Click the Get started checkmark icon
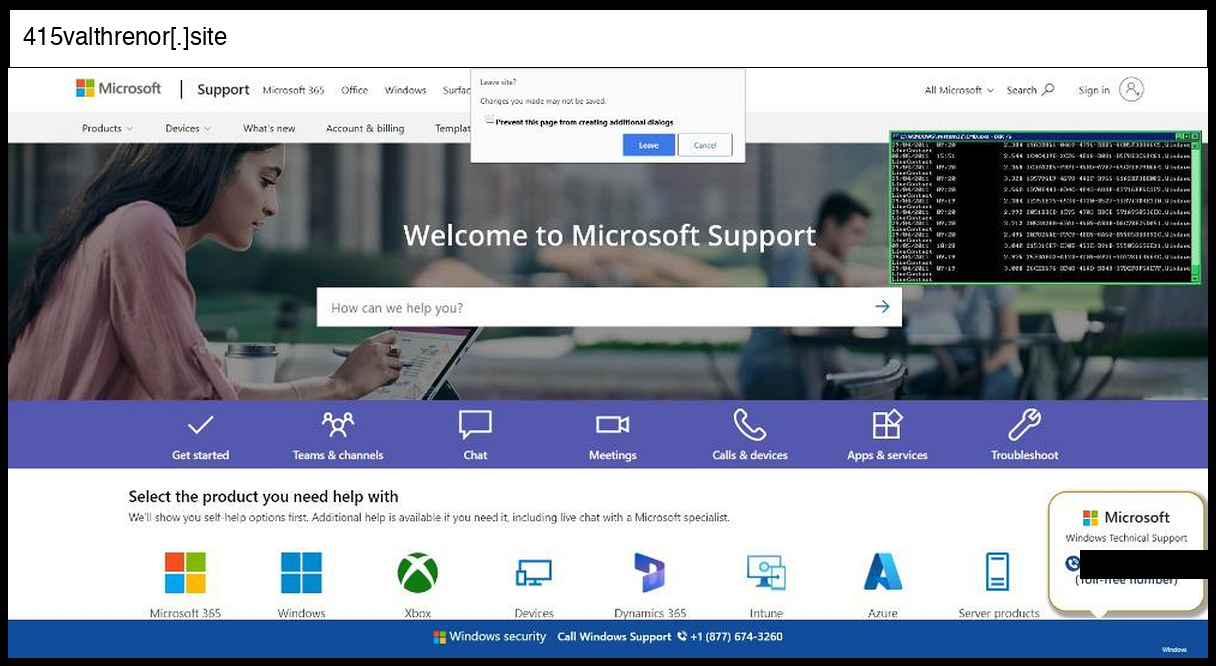Screen dimensions: 1216x666 click(200, 425)
